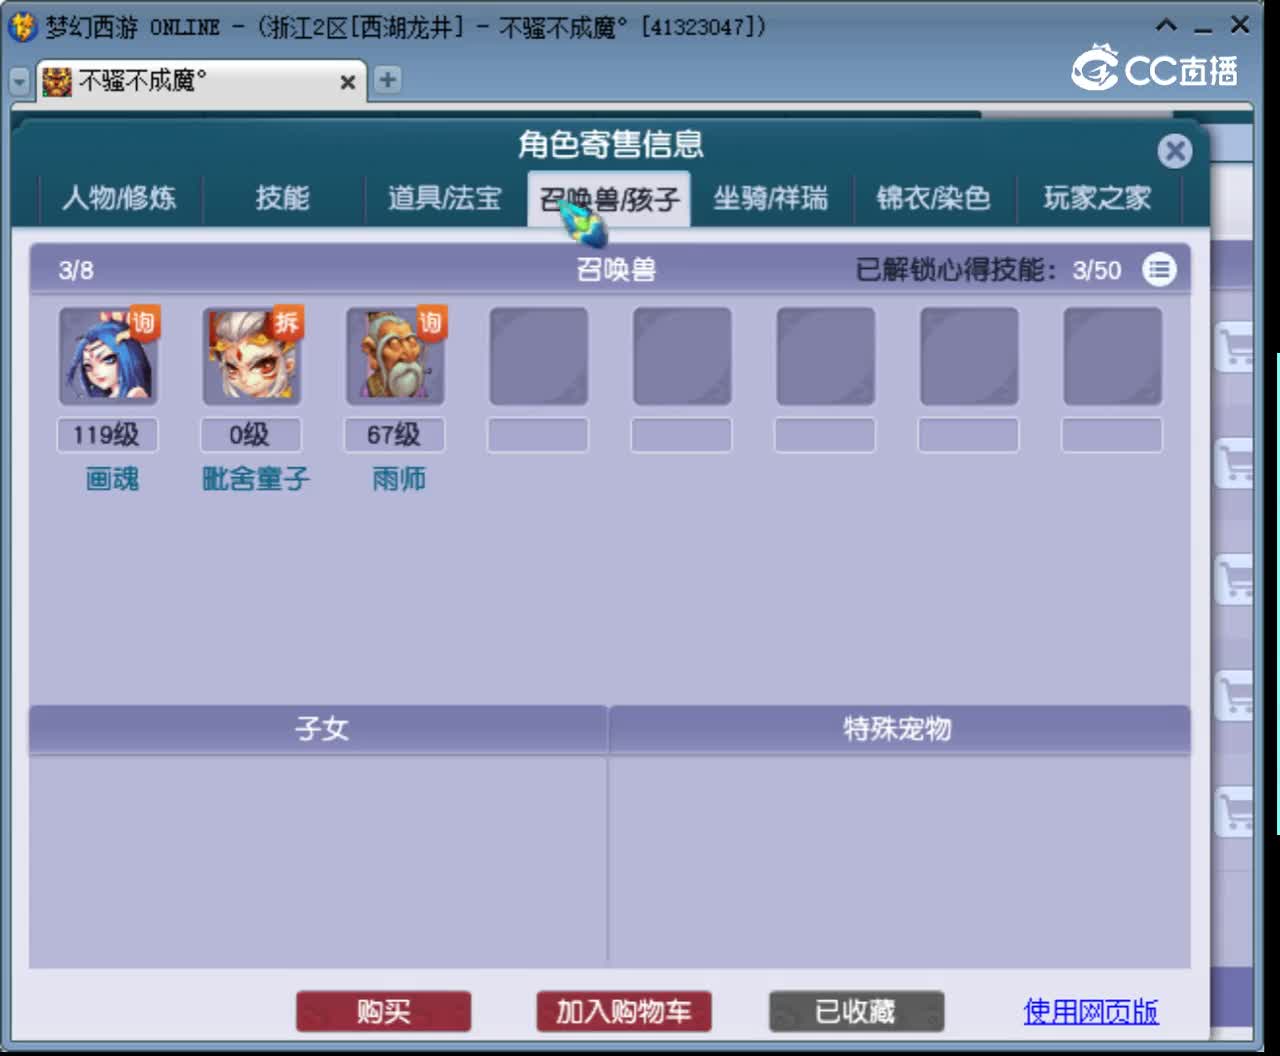
Task: Click the topmost shopping cart icon behind dialog
Action: tap(1235, 346)
